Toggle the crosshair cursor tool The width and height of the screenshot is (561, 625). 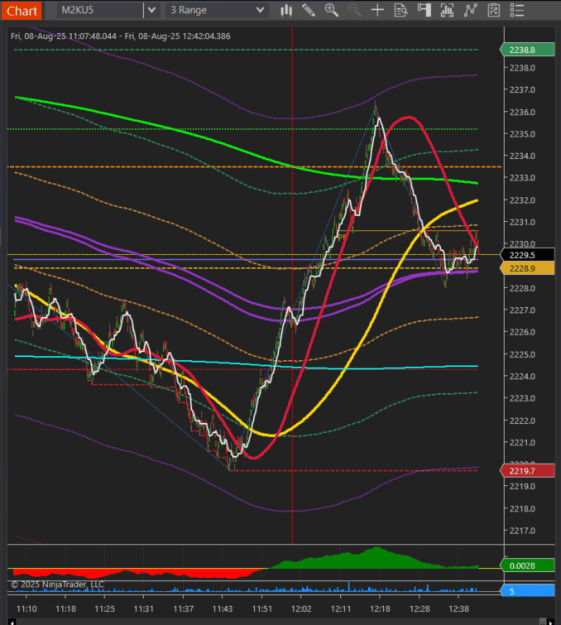[377, 10]
